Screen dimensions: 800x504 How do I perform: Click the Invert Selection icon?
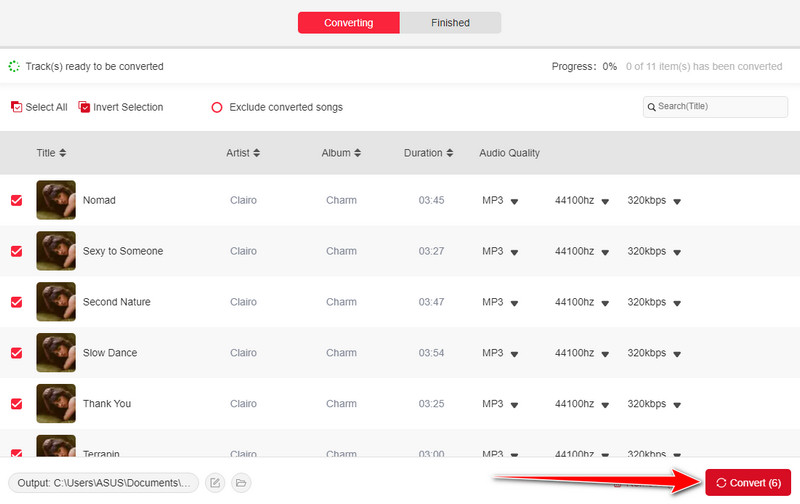pyautogui.click(x=84, y=107)
